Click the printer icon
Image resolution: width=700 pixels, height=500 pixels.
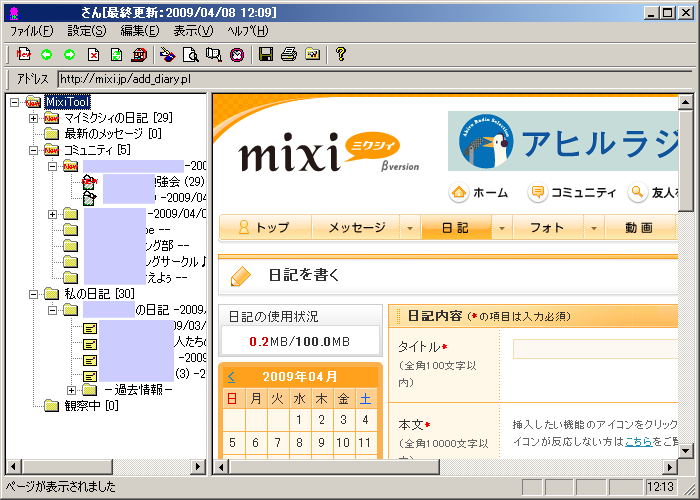[x=289, y=54]
